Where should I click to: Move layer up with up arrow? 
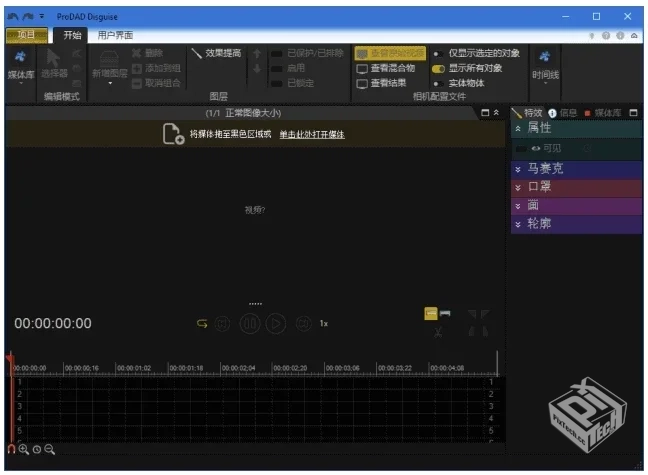tap(257, 53)
